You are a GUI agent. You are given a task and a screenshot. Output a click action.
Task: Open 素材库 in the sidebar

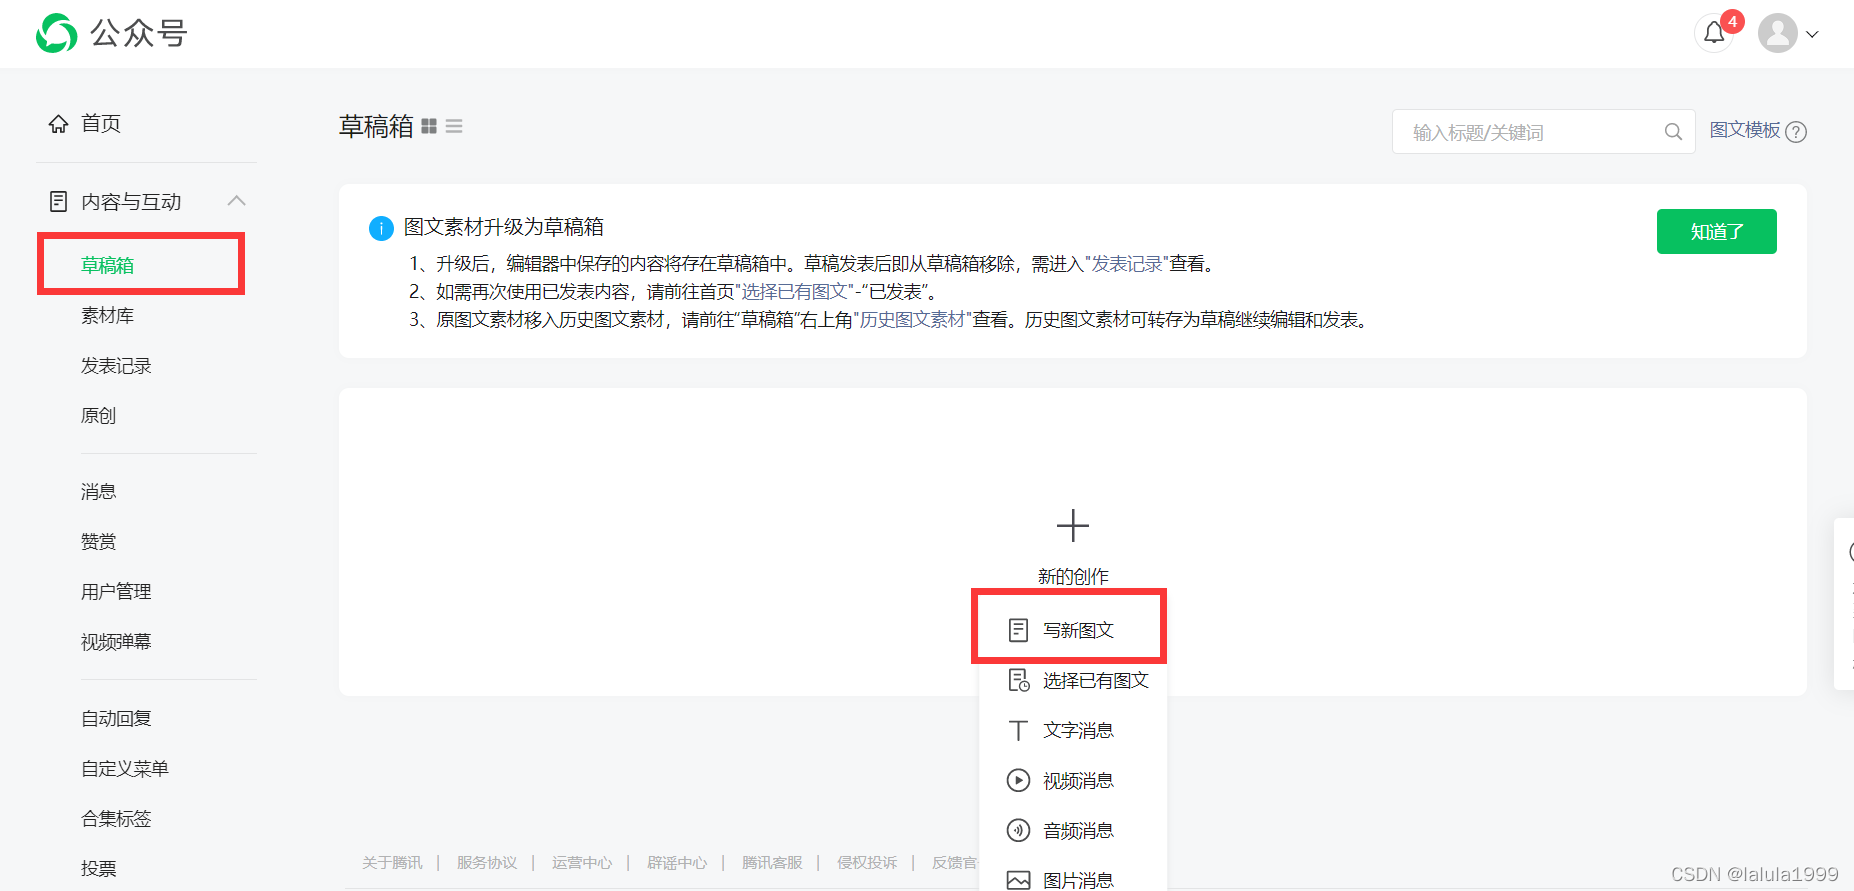pyautogui.click(x=107, y=315)
